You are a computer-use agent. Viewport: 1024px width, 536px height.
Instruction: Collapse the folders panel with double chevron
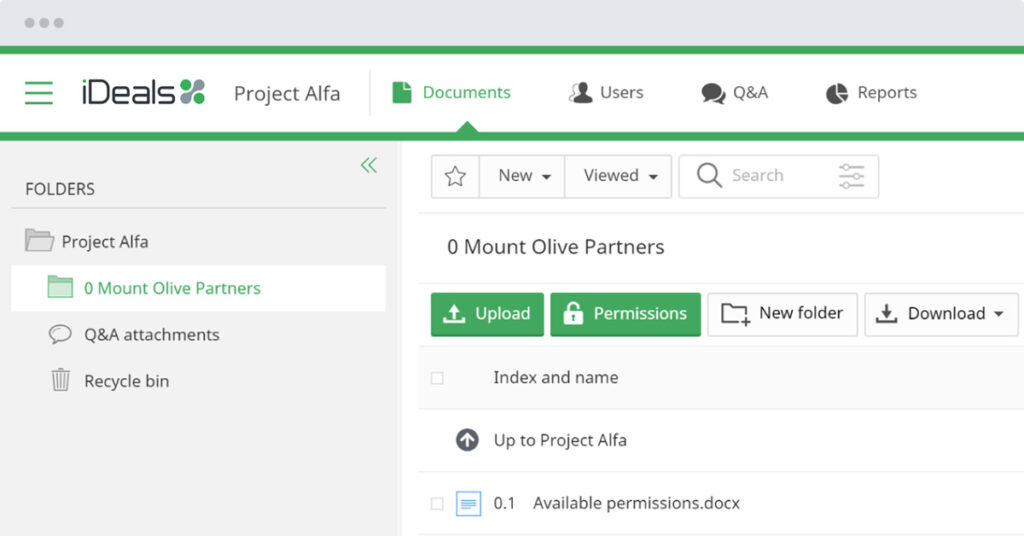[369, 165]
